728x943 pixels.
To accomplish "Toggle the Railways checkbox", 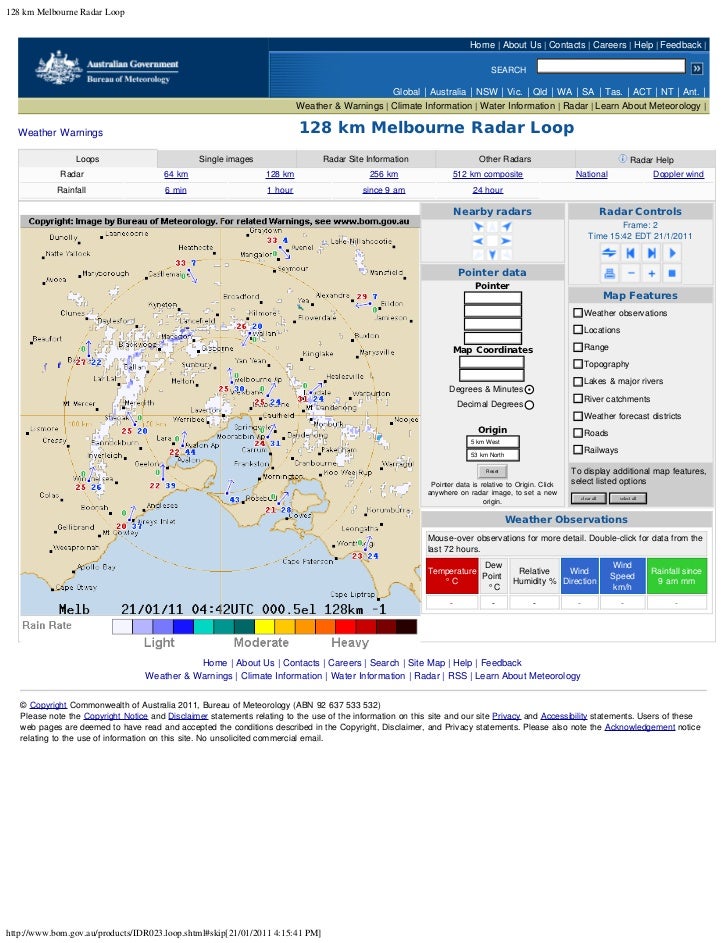I will click(x=578, y=449).
